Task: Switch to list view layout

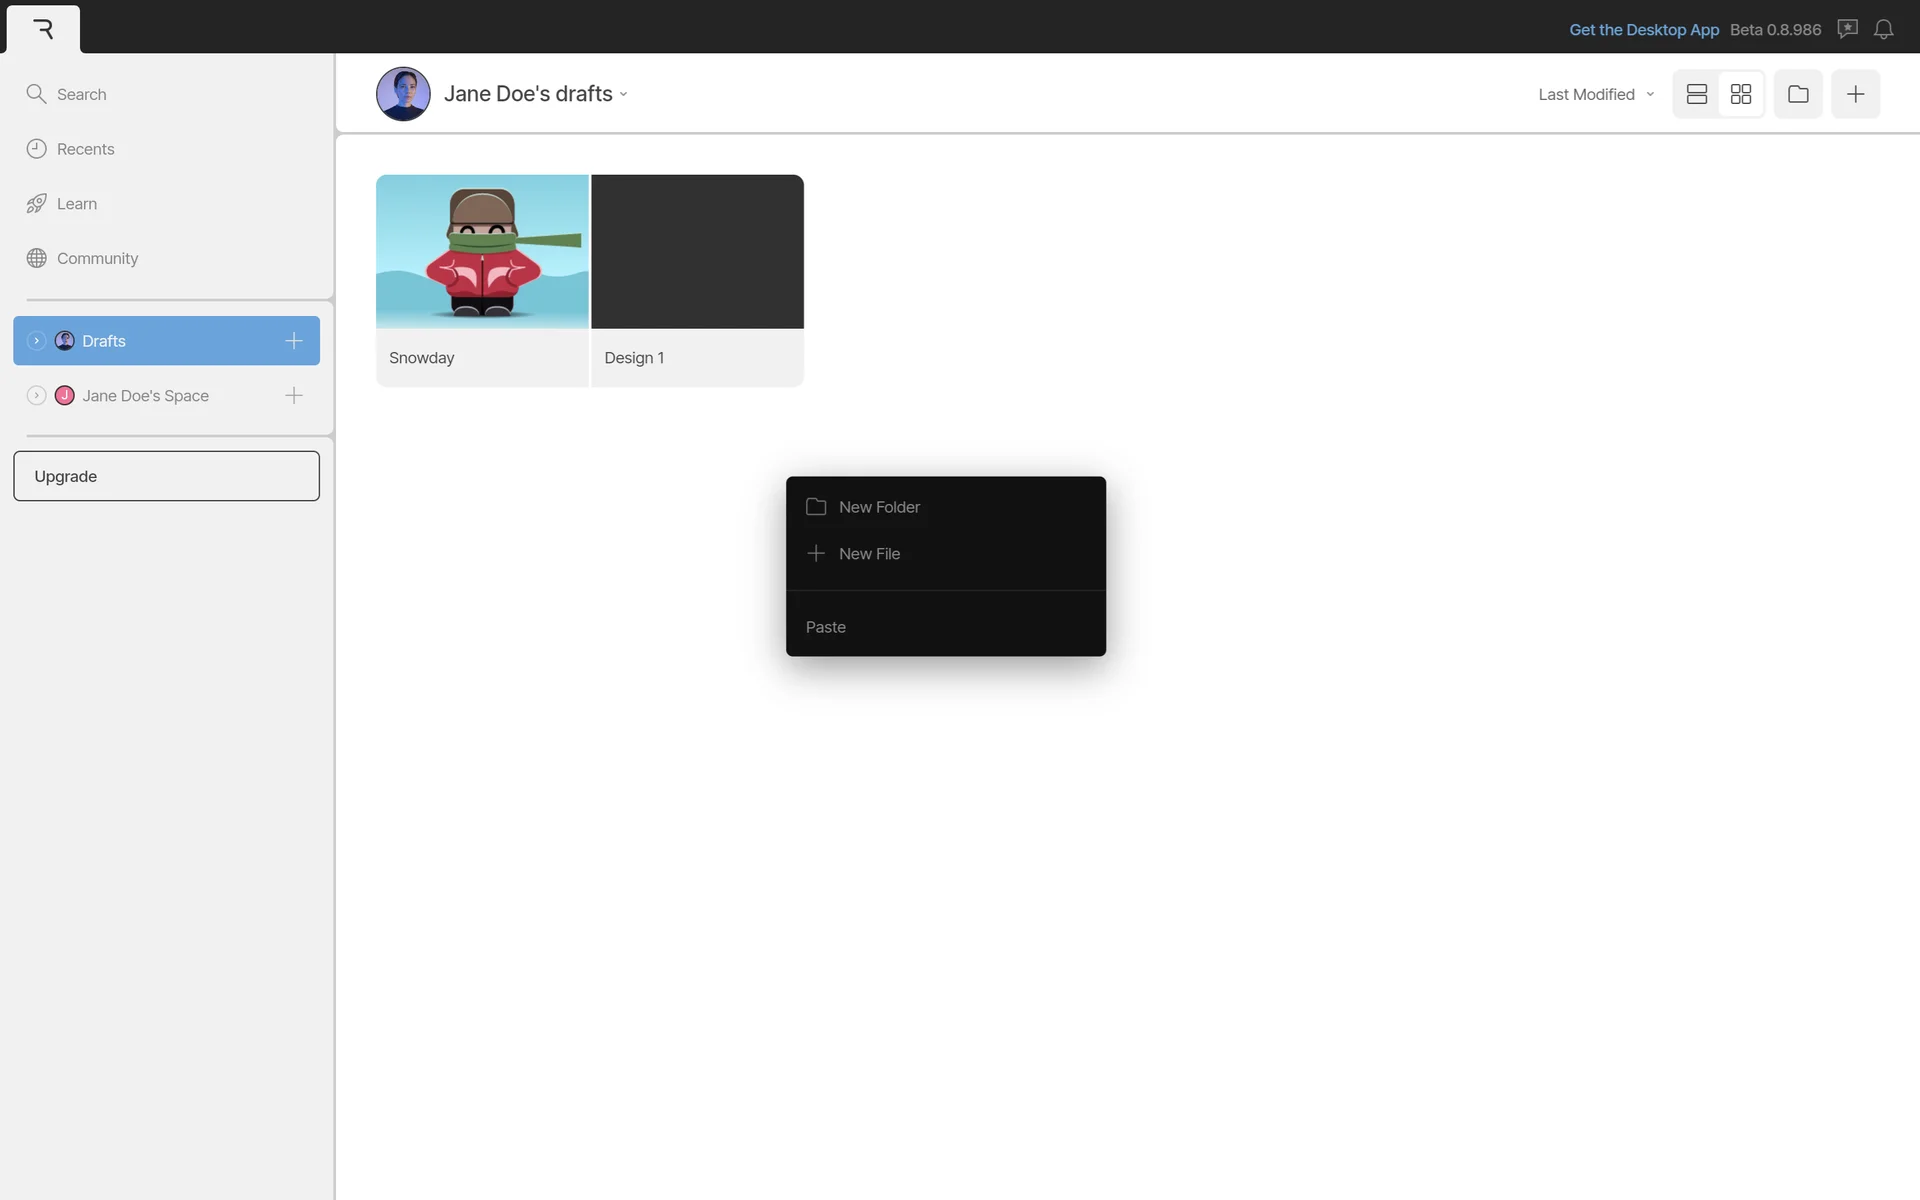Action: [1696, 94]
